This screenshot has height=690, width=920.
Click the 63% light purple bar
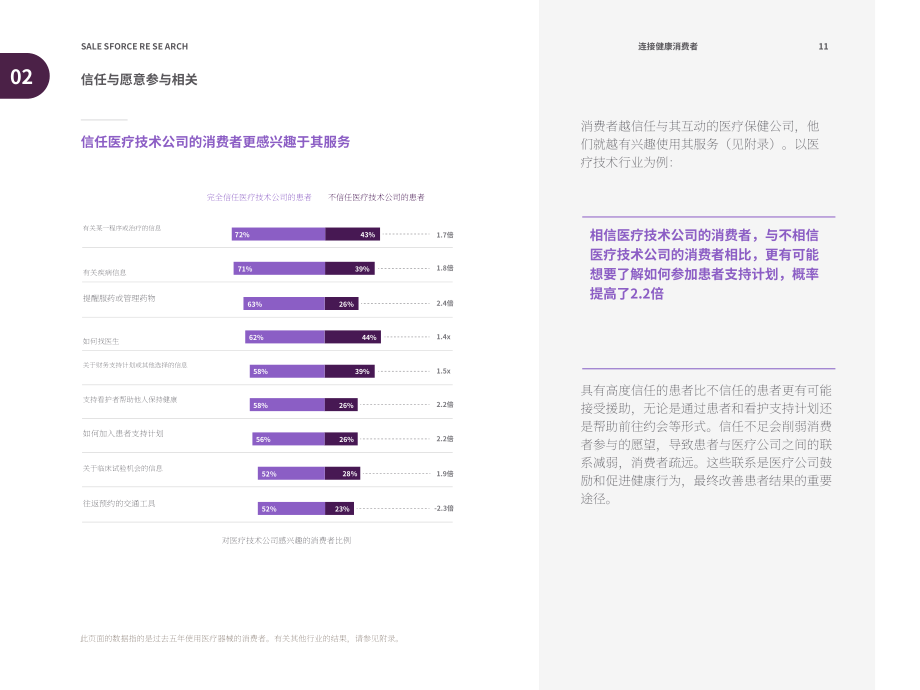click(284, 304)
